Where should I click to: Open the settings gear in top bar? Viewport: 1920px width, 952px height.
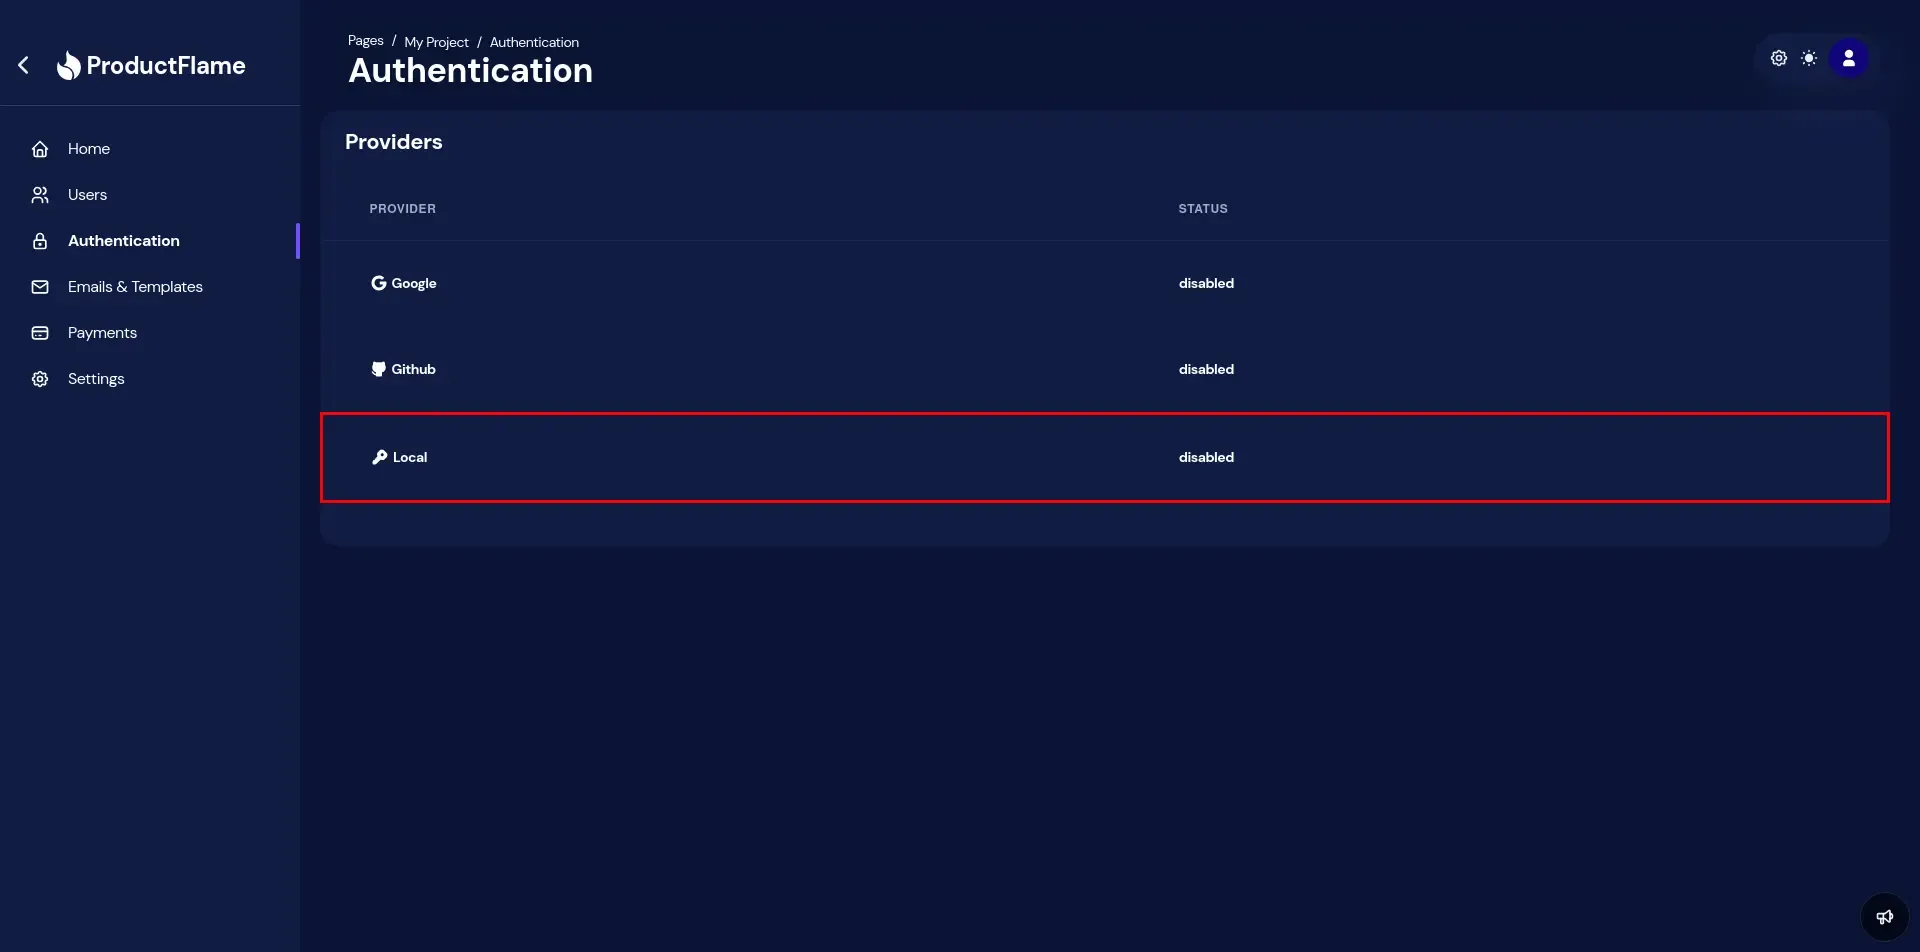pos(1778,59)
